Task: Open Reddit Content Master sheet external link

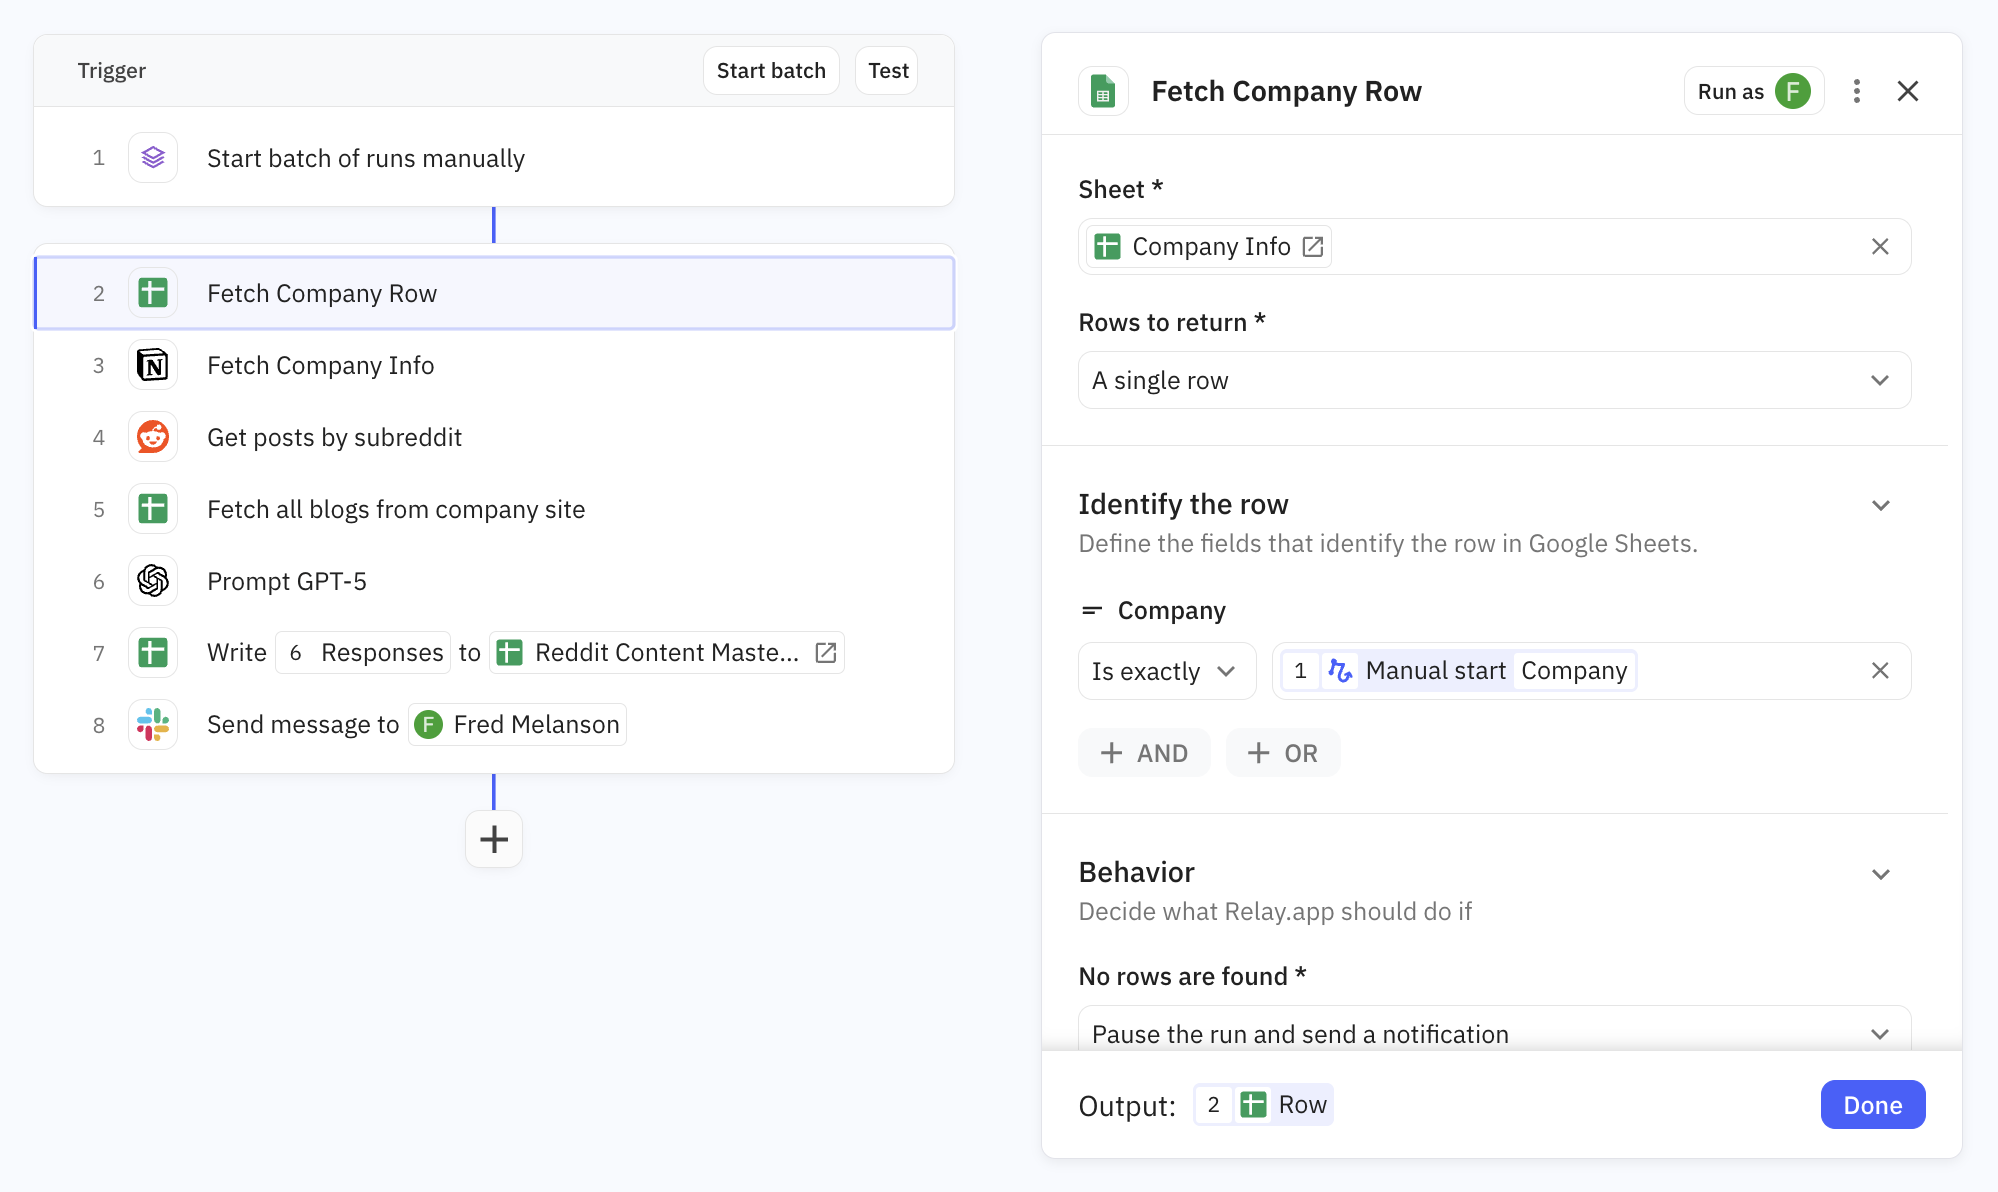Action: point(826,653)
